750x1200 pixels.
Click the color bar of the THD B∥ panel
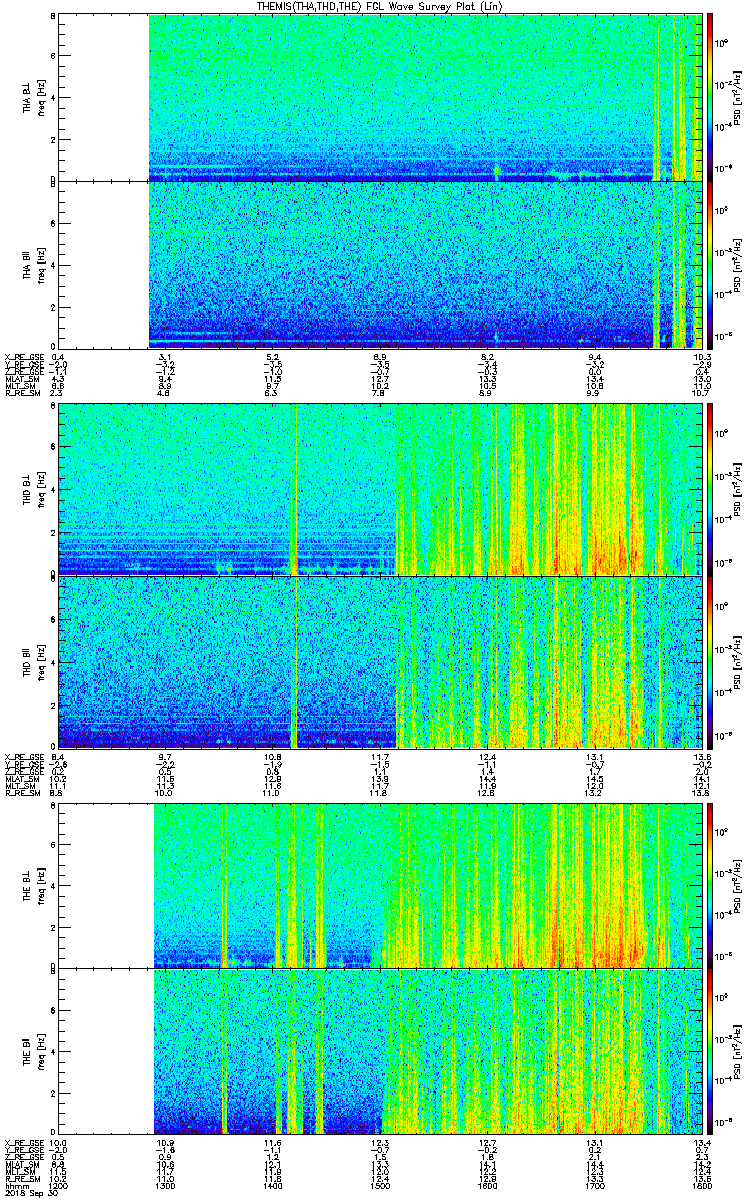click(x=710, y=661)
